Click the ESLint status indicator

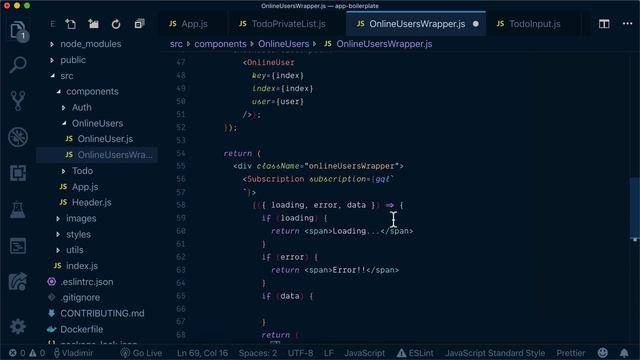tap(415, 353)
